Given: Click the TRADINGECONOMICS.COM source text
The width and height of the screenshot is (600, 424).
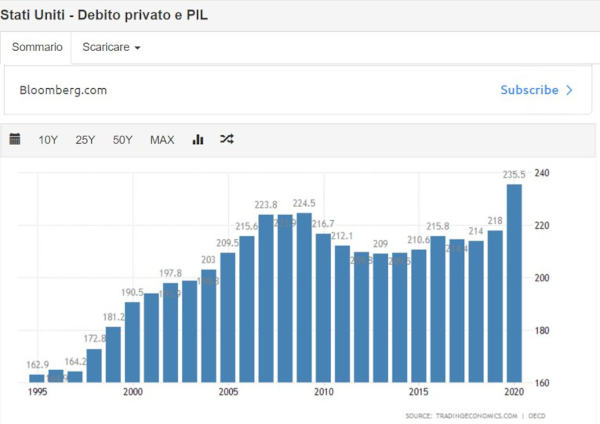Looking at the screenshot, I should tap(476, 416).
